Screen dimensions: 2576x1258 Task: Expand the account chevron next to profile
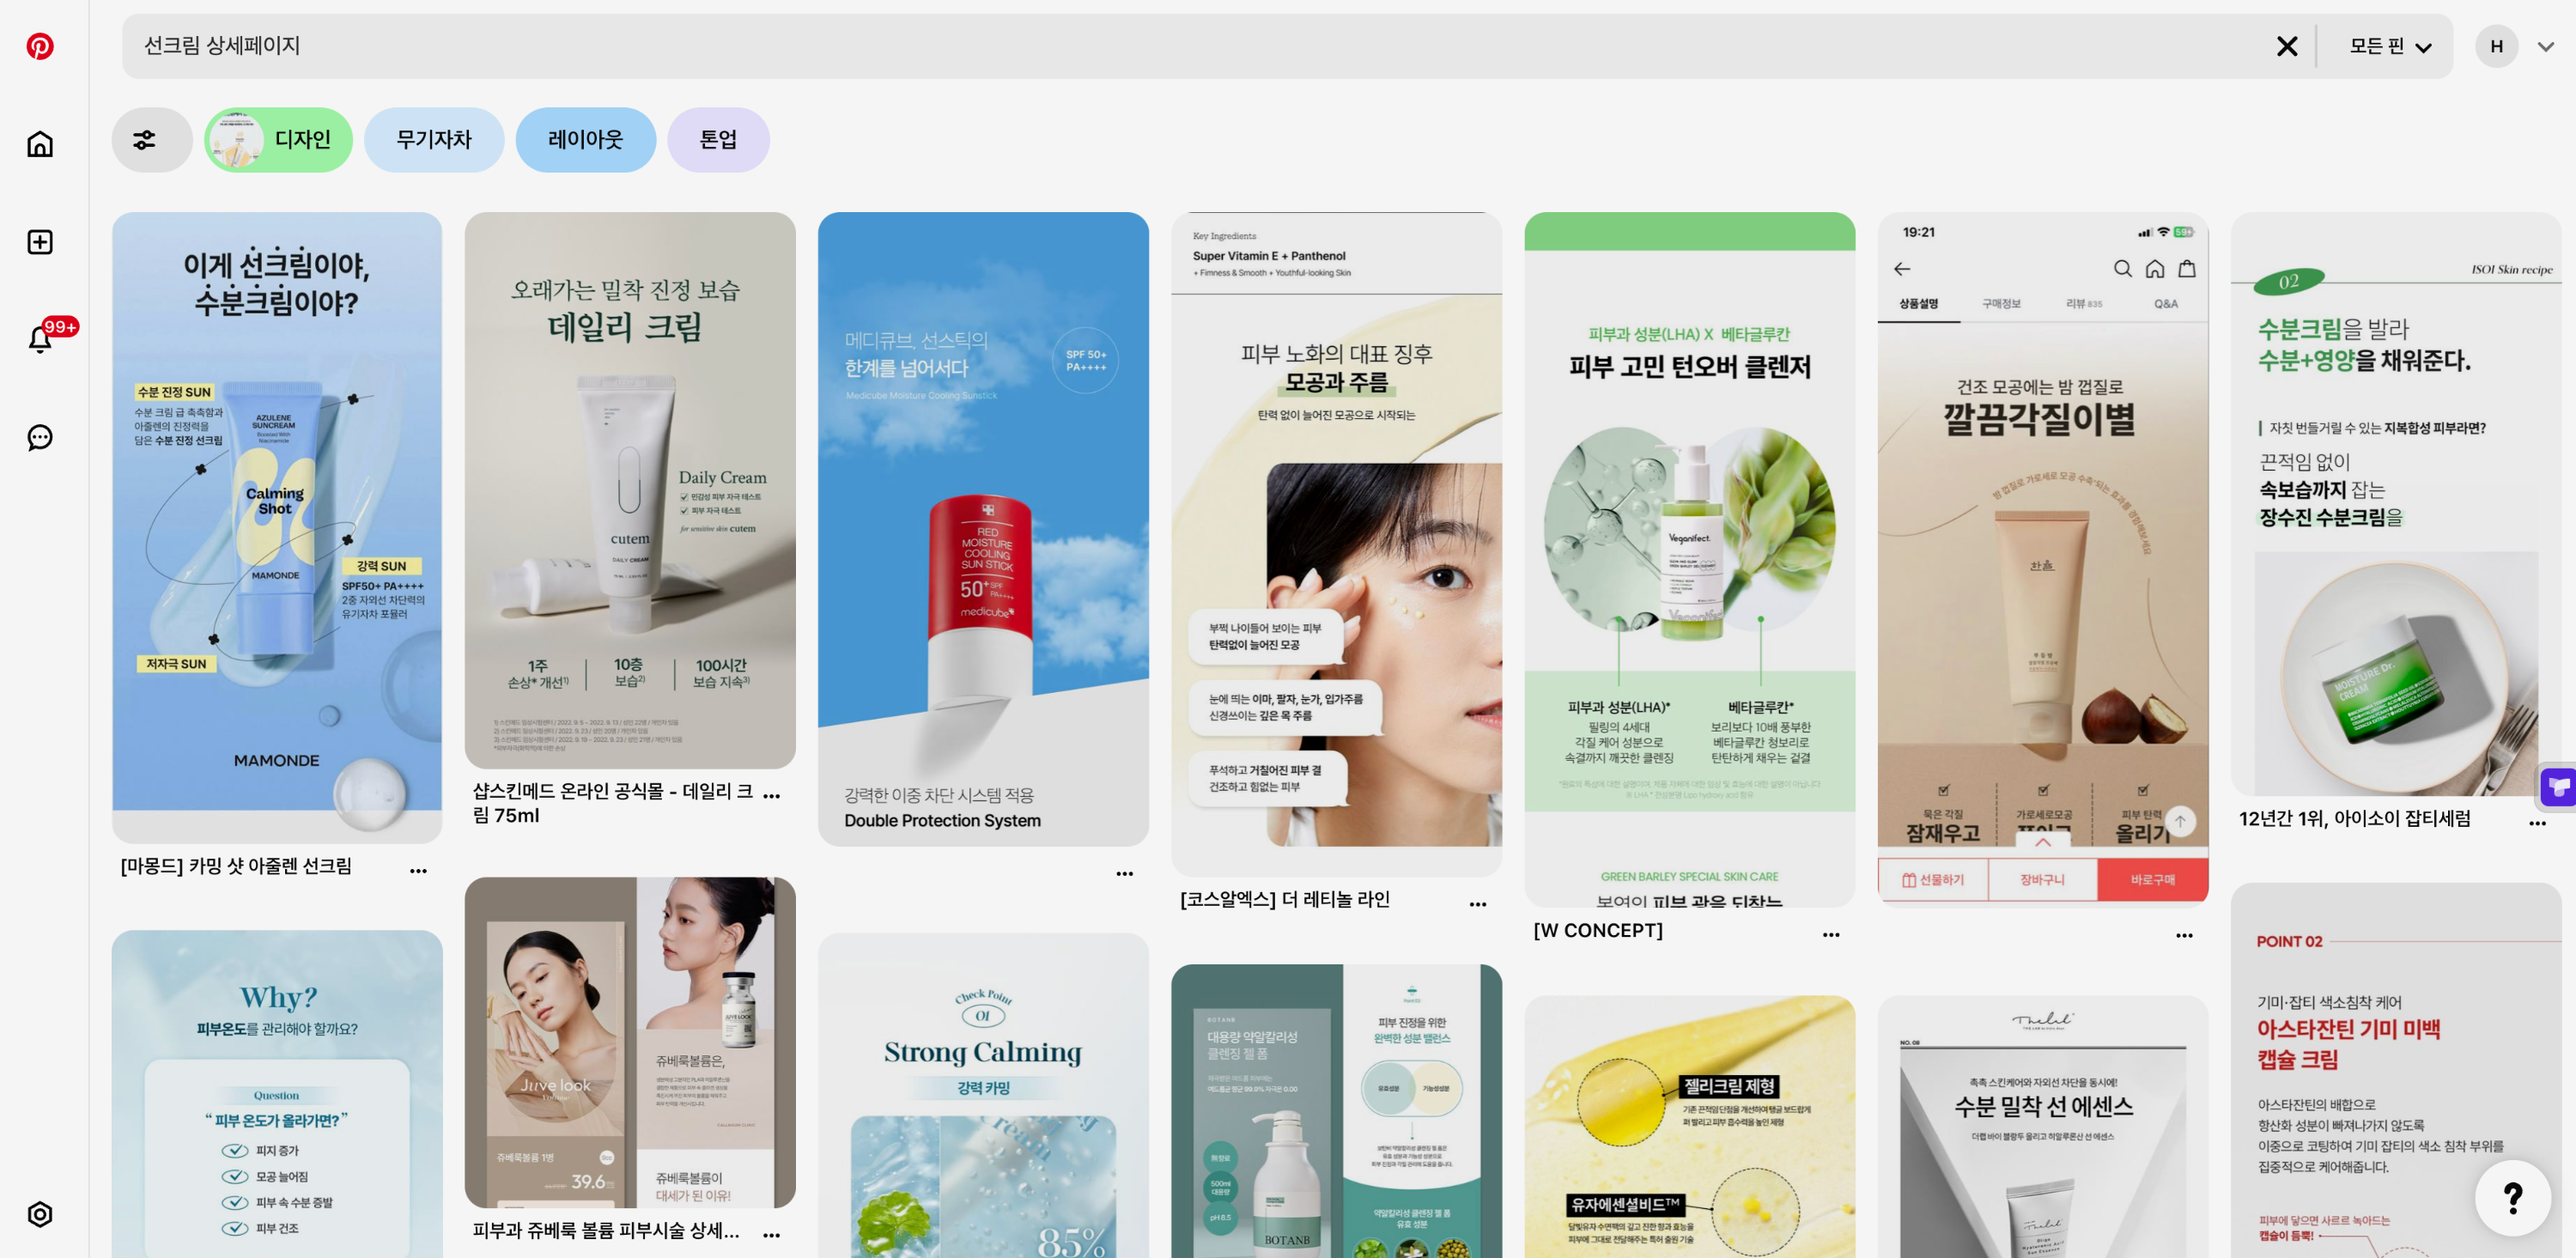(x=2546, y=46)
